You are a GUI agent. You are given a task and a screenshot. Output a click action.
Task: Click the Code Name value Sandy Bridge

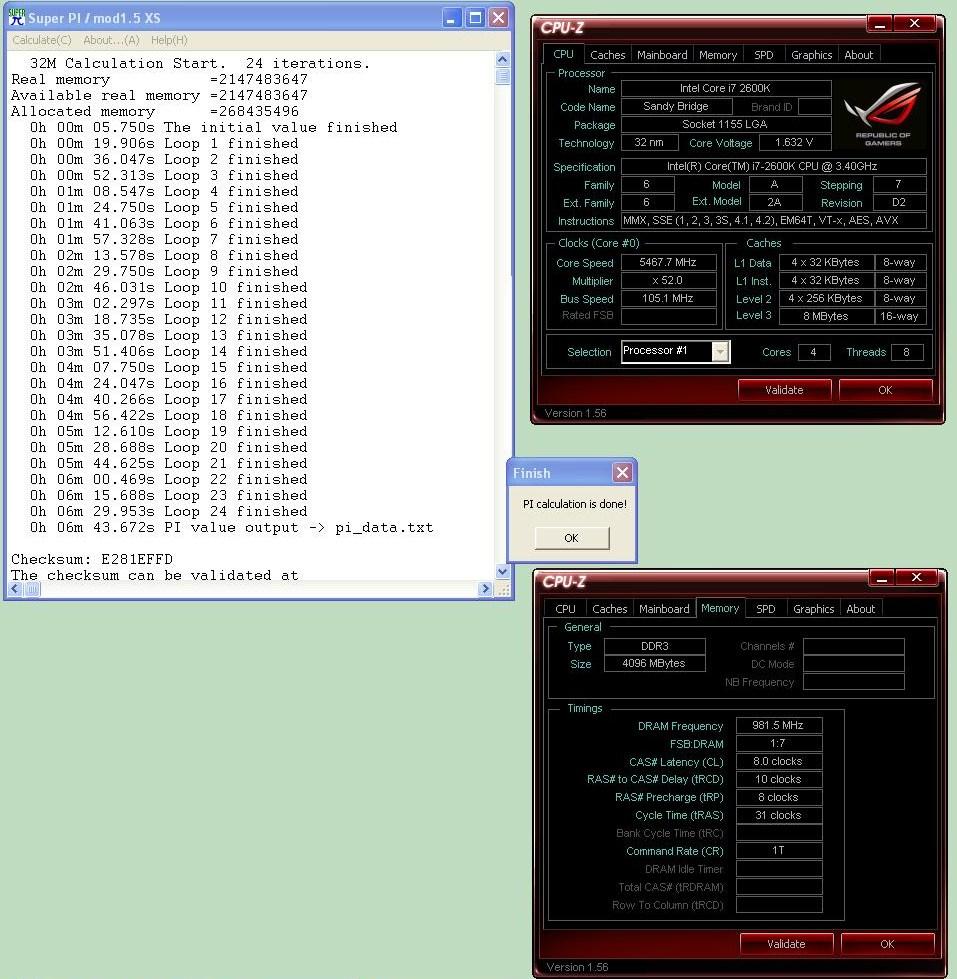(x=676, y=106)
